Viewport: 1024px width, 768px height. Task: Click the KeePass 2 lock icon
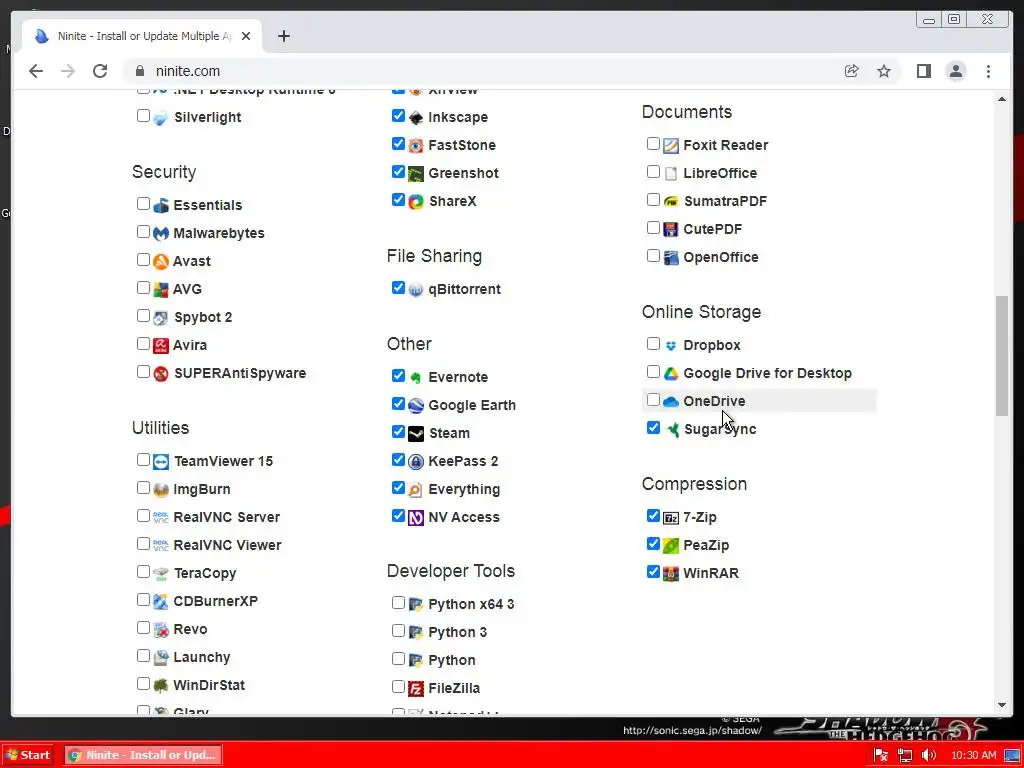[415, 462]
